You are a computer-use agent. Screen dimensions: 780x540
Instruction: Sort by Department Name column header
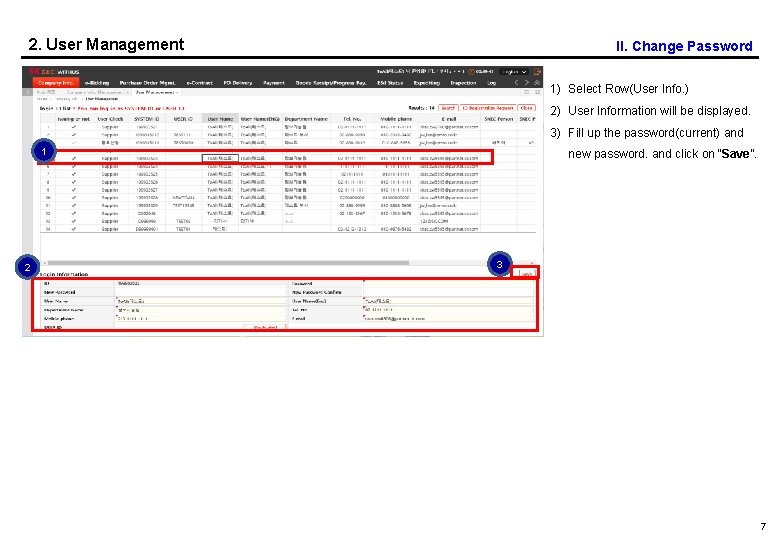(x=306, y=119)
